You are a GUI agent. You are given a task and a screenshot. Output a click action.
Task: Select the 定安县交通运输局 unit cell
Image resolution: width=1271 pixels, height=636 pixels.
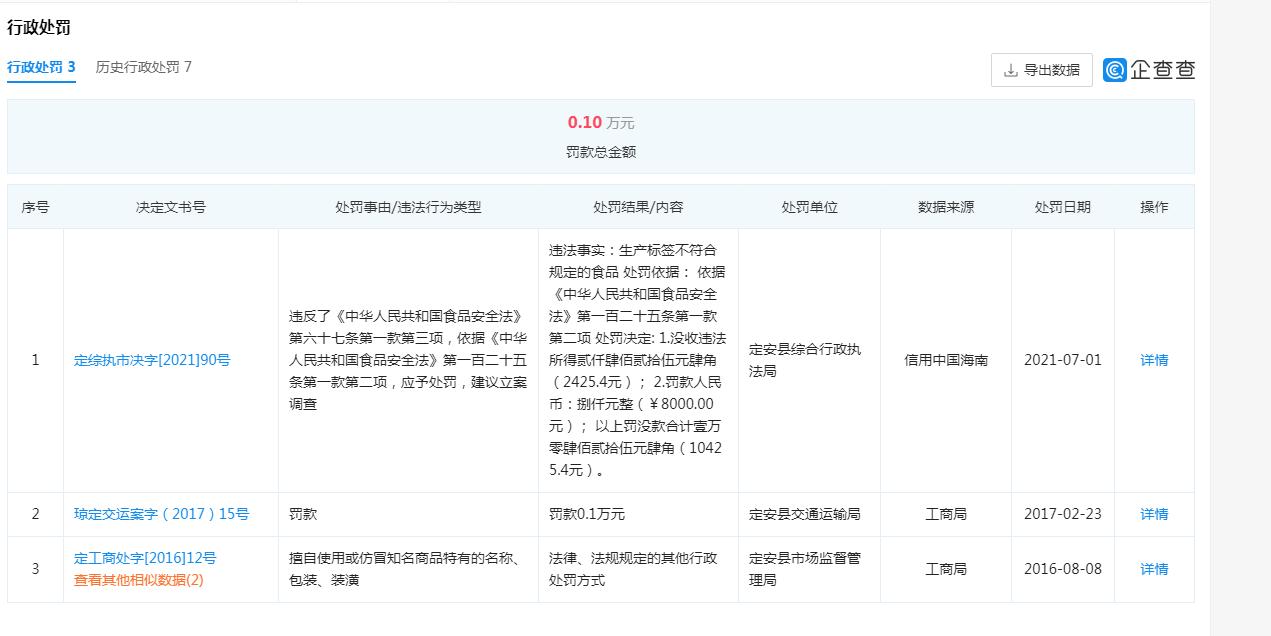[x=807, y=513]
